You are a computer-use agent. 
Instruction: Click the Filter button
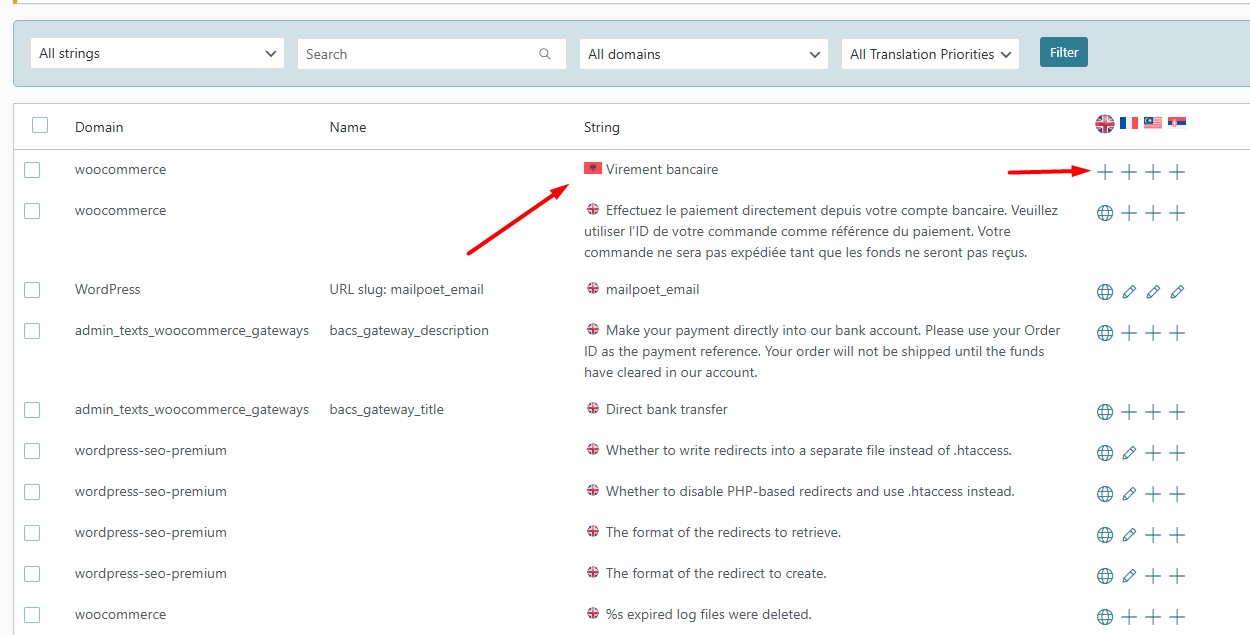tap(1063, 51)
